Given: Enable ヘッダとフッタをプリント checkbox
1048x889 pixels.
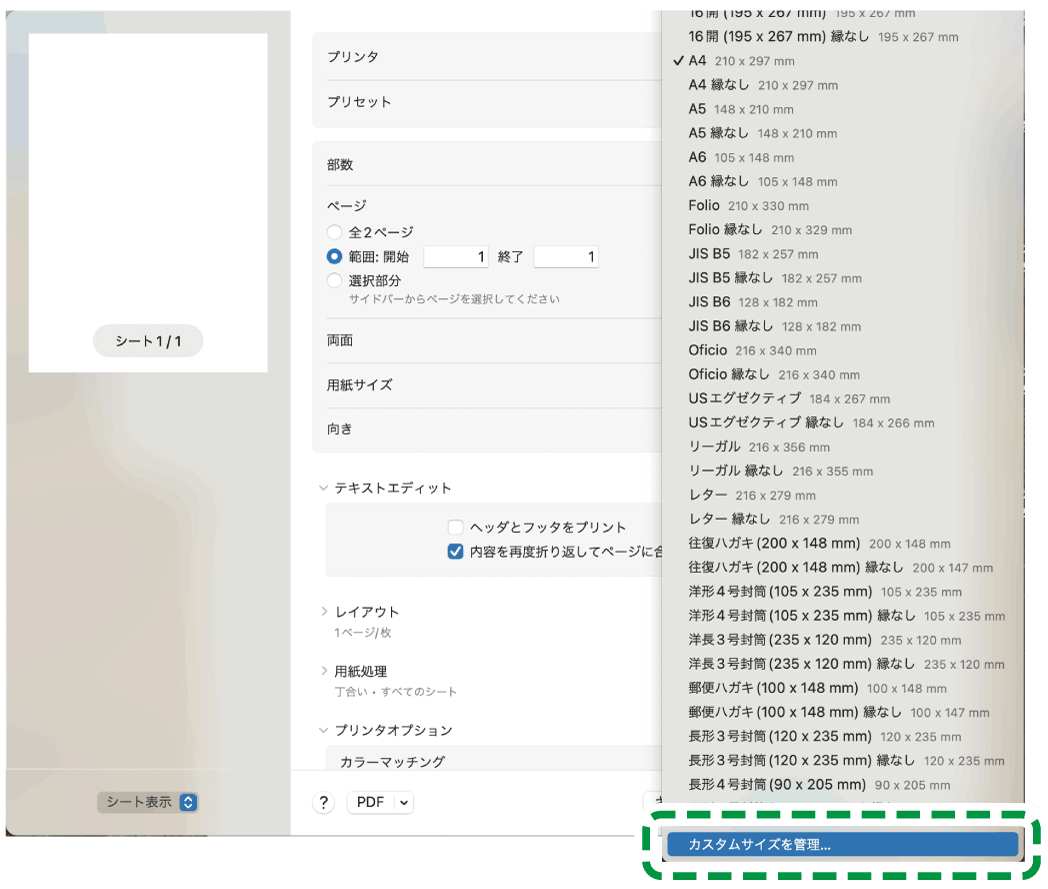Looking at the screenshot, I should click(x=456, y=526).
